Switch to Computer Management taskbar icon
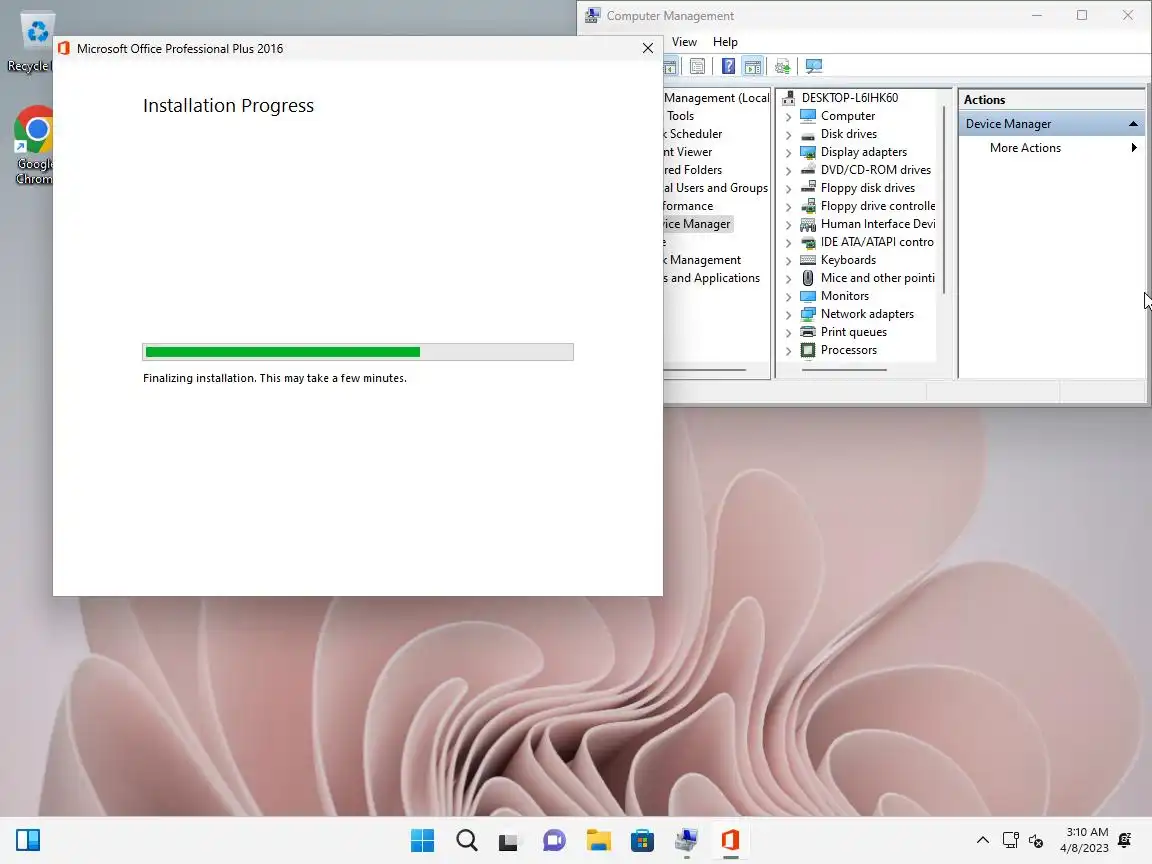Screen dimensions: 1152x864 coord(686,840)
